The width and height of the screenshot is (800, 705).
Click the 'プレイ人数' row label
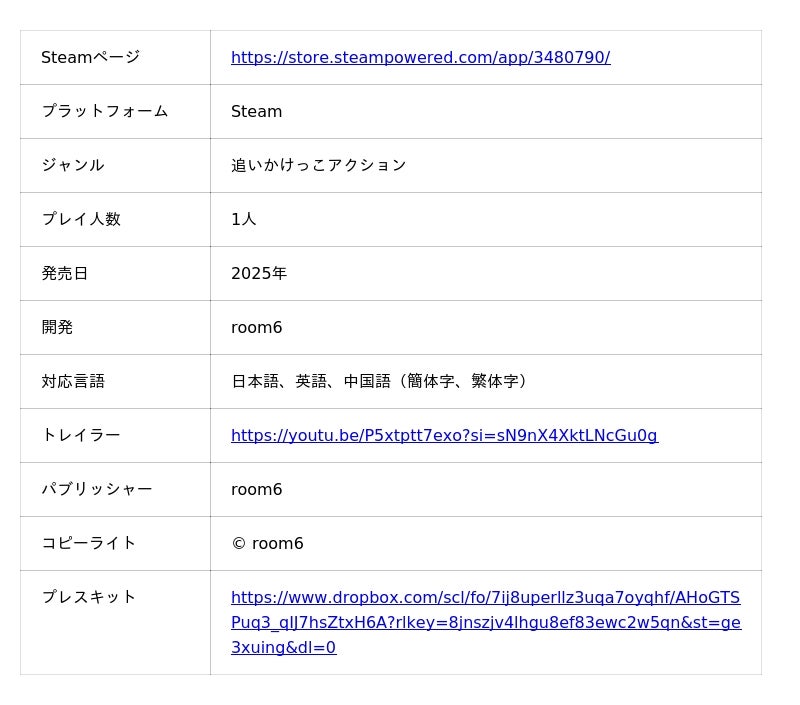[x=80, y=220]
